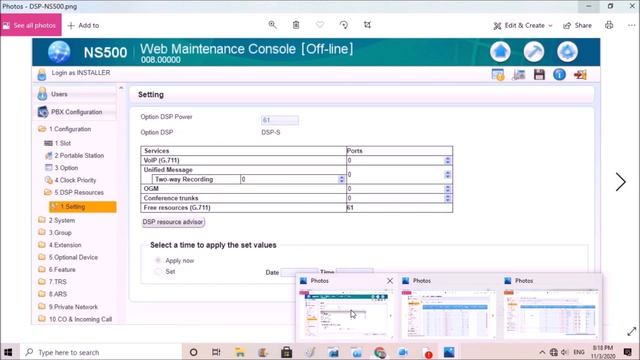Open the blue information icon
The width and height of the screenshot is (640, 360).
(559, 75)
